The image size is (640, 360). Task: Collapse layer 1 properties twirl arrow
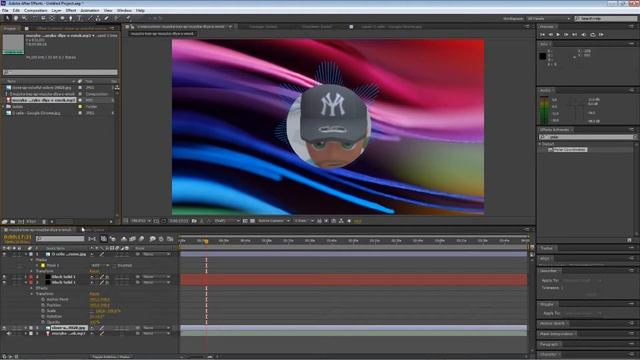[x=26, y=254]
